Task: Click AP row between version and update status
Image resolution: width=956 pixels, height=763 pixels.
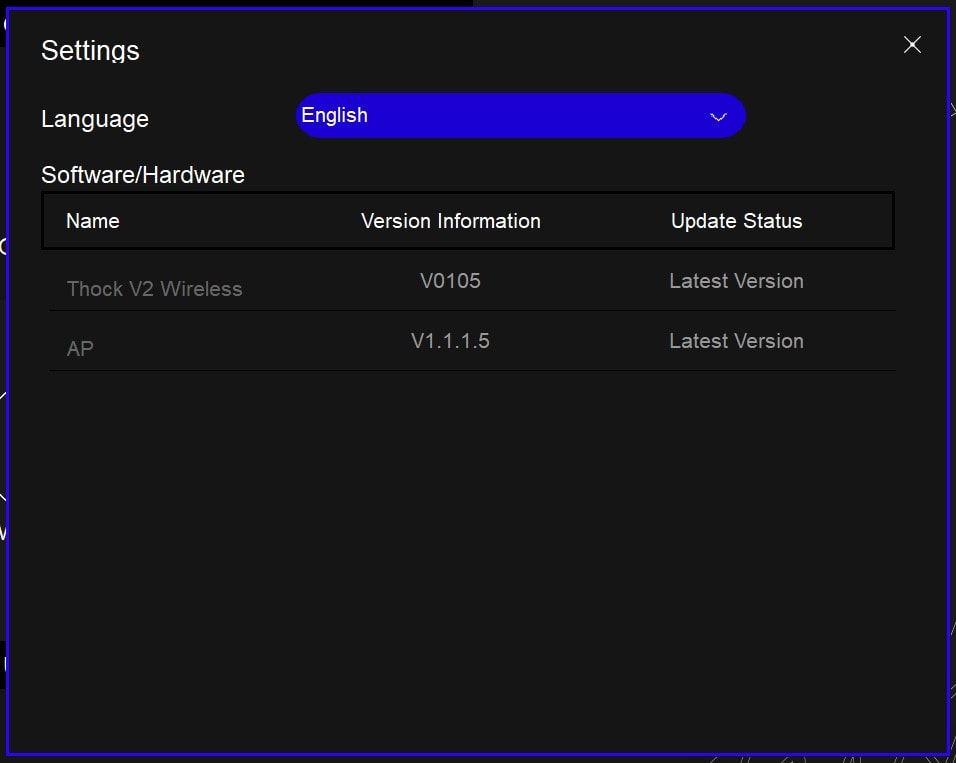Action: (580, 342)
